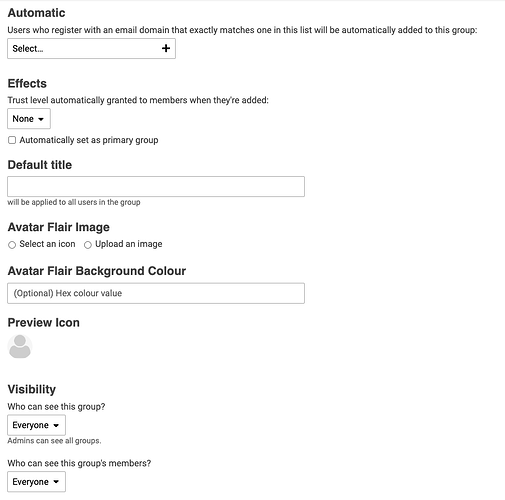Open the email domain Select... box

(x=91, y=48)
